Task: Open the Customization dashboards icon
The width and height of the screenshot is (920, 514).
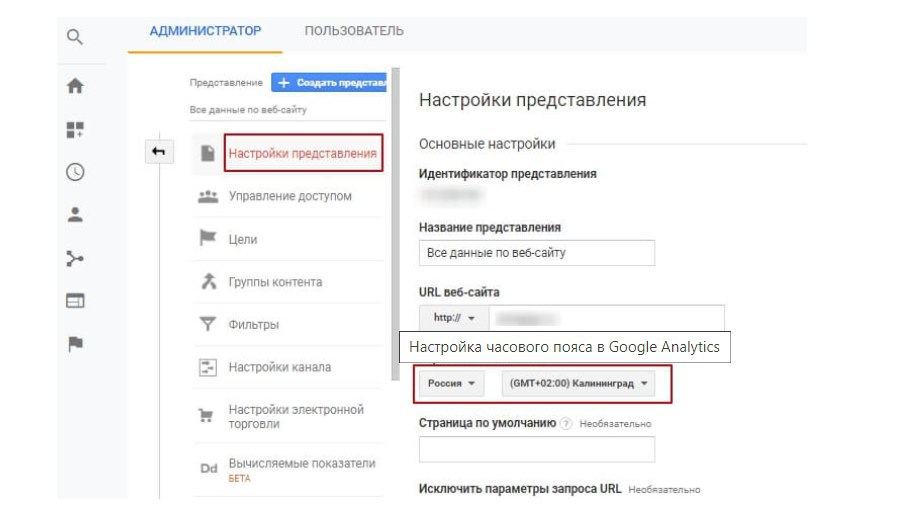Action: [75, 129]
